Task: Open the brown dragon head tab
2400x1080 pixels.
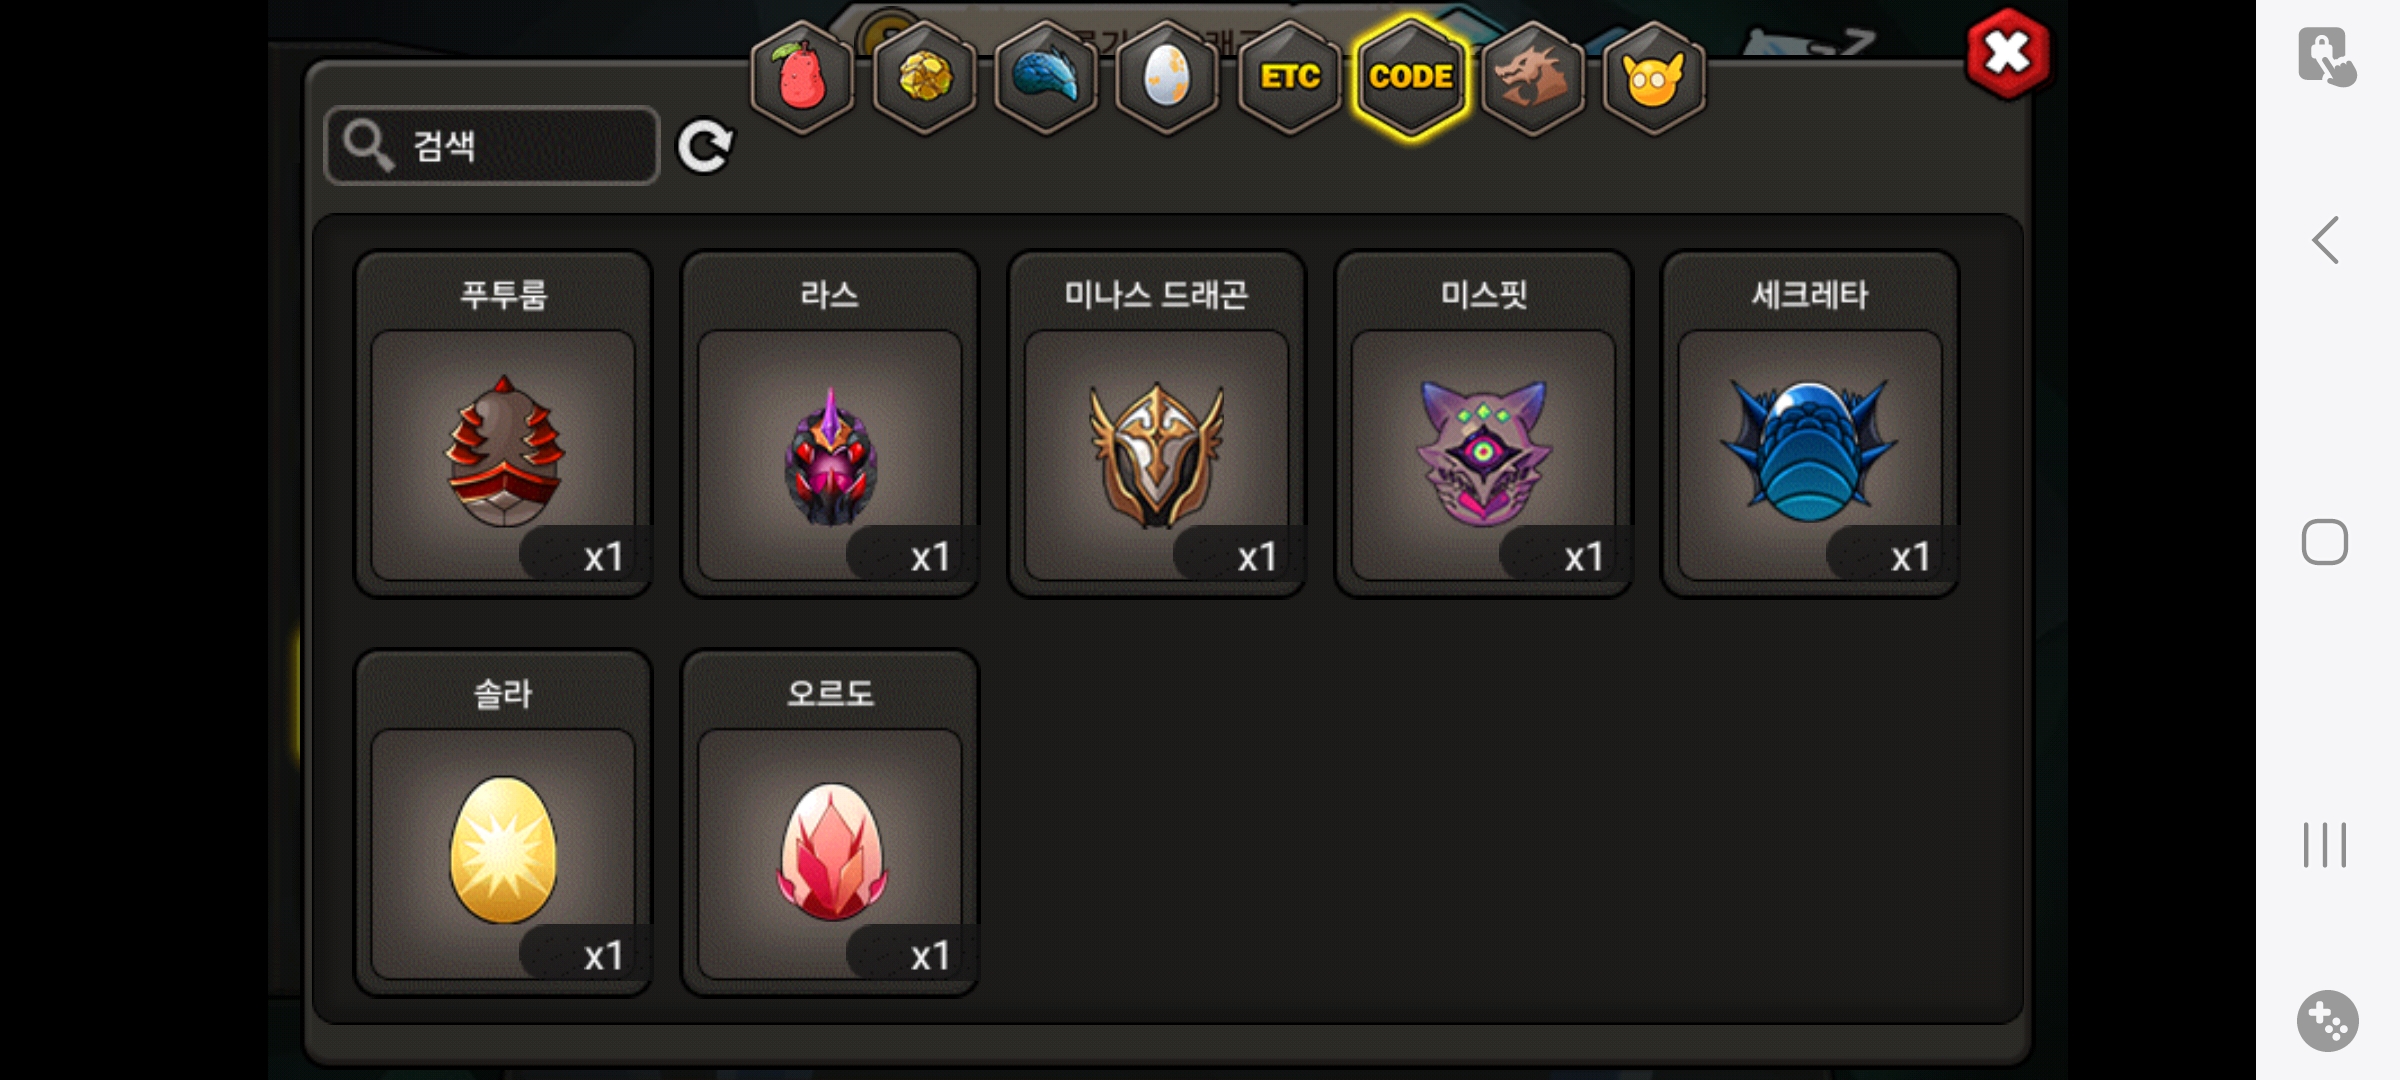Action: pyautogui.click(x=1532, y=77)
